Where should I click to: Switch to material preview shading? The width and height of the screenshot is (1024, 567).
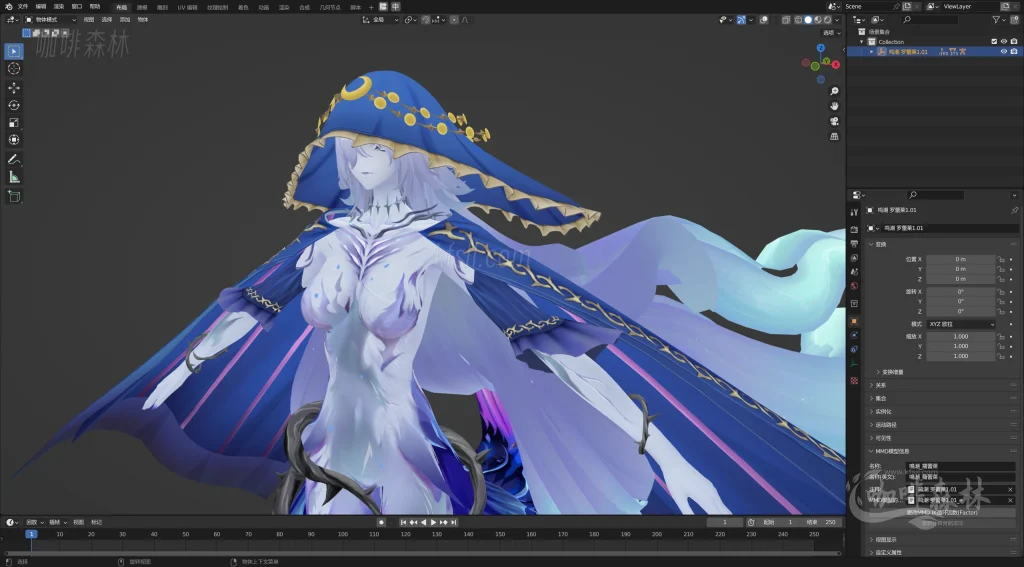pyautogui.click(x=818, y=20)
